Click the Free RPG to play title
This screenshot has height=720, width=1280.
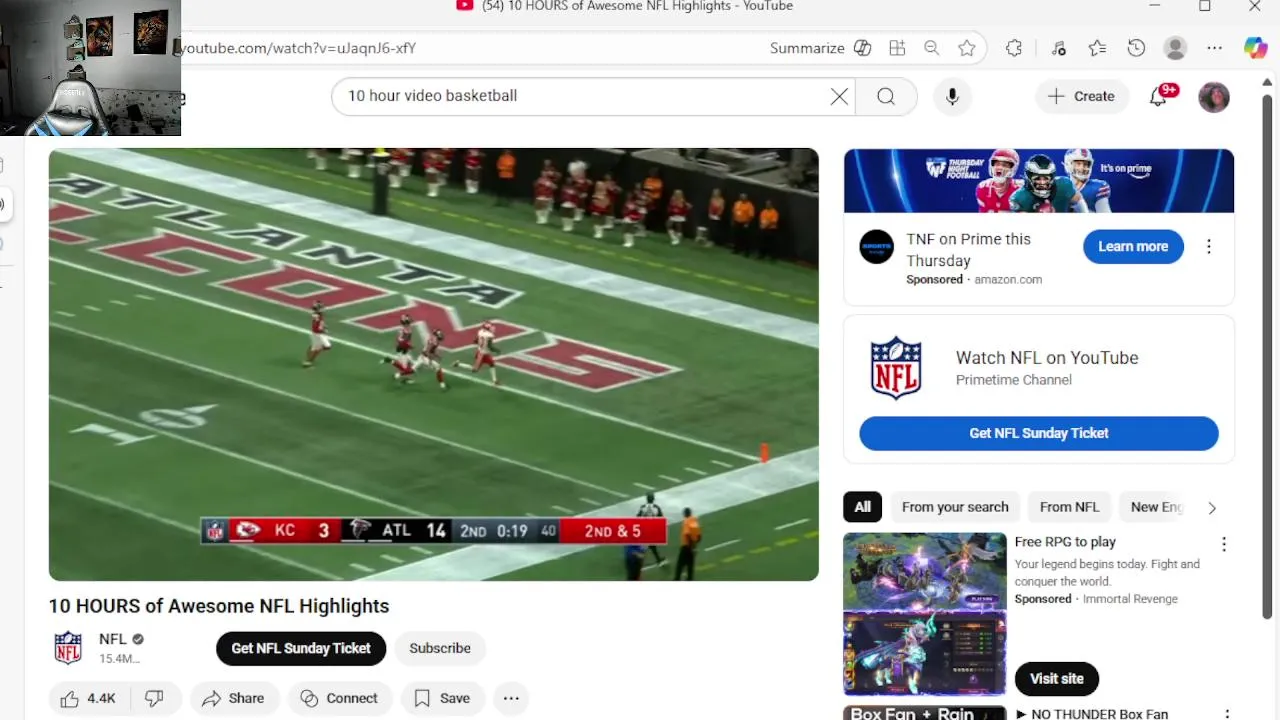pyautogui.click(x=1065, y=542)
